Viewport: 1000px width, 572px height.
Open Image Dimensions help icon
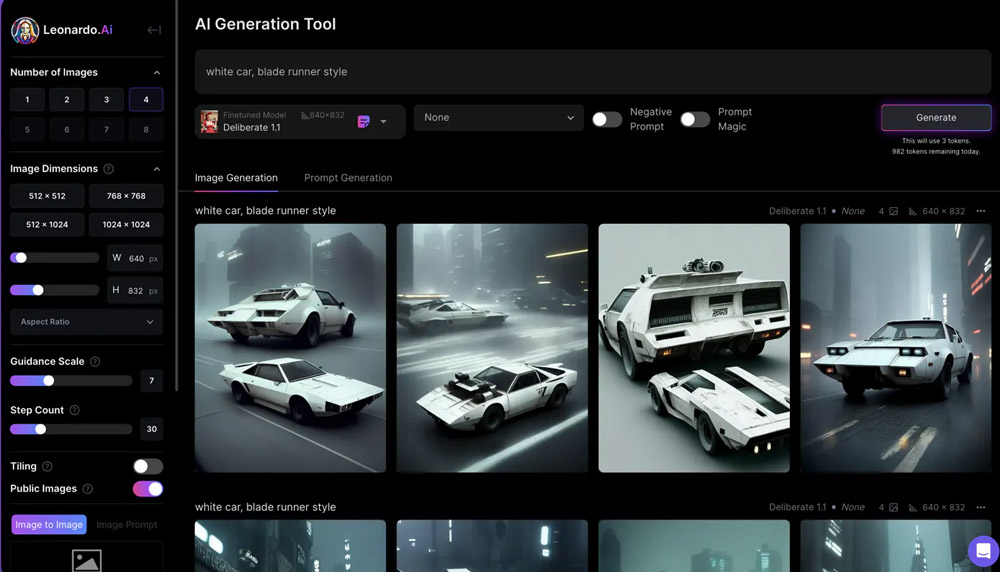(108, 169)
